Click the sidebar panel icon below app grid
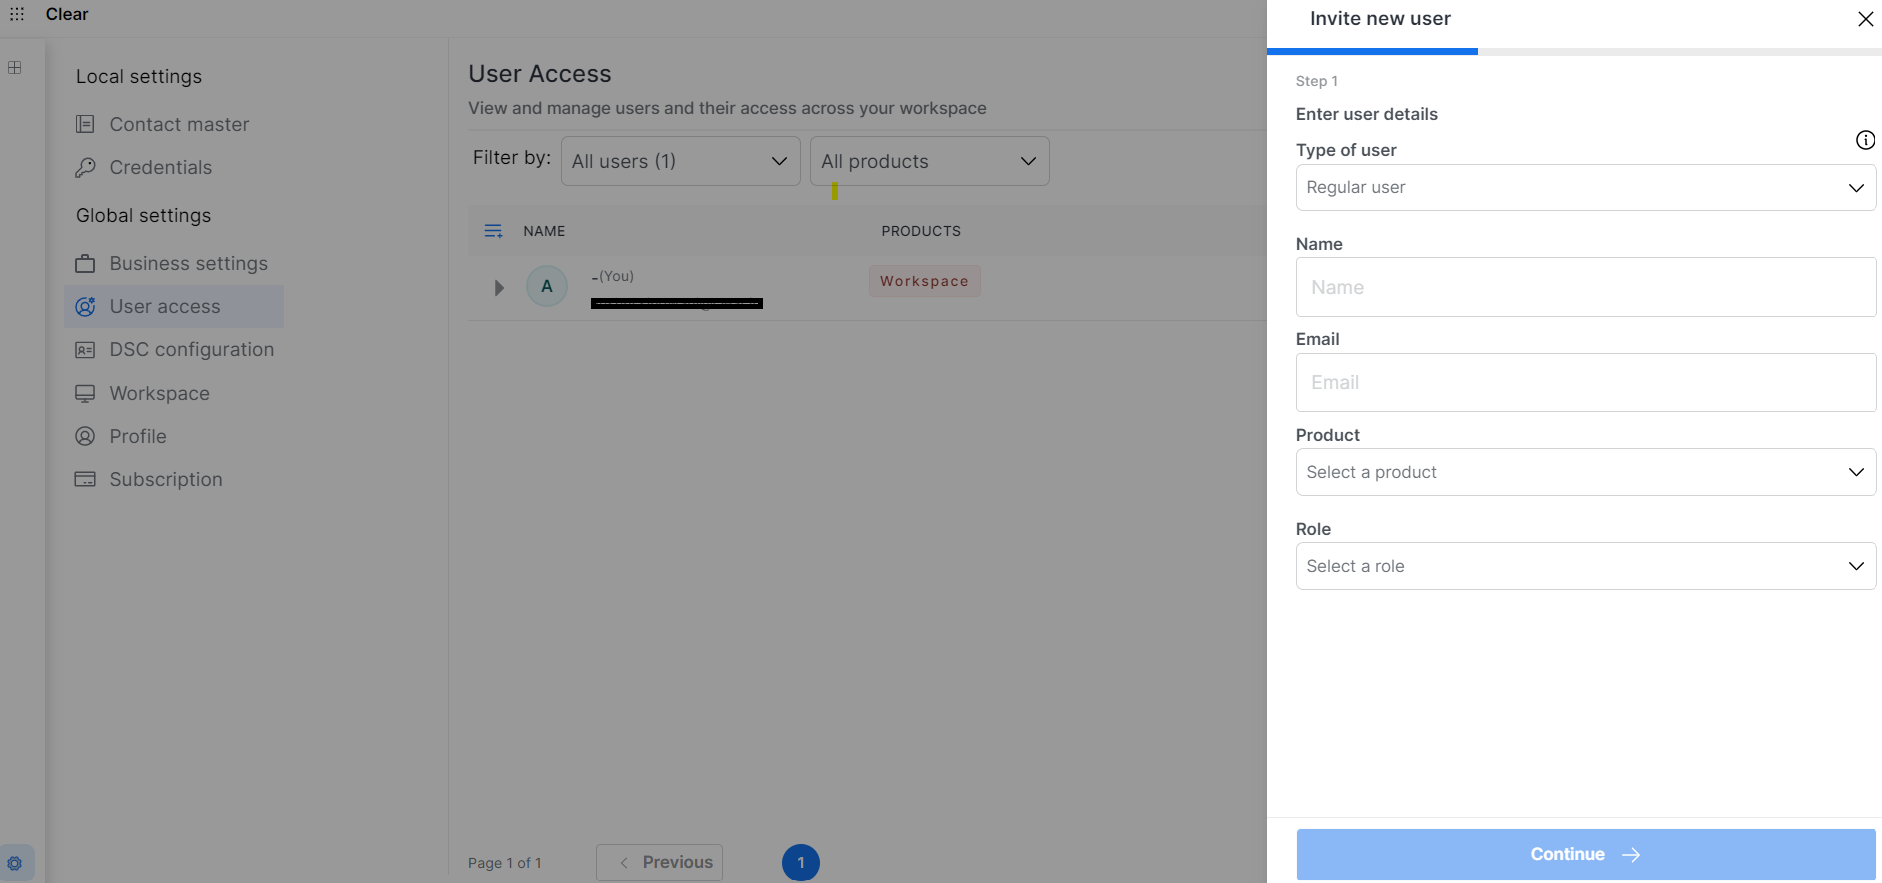Screen dimensions: 1882x883 click(x=15, y=68)
